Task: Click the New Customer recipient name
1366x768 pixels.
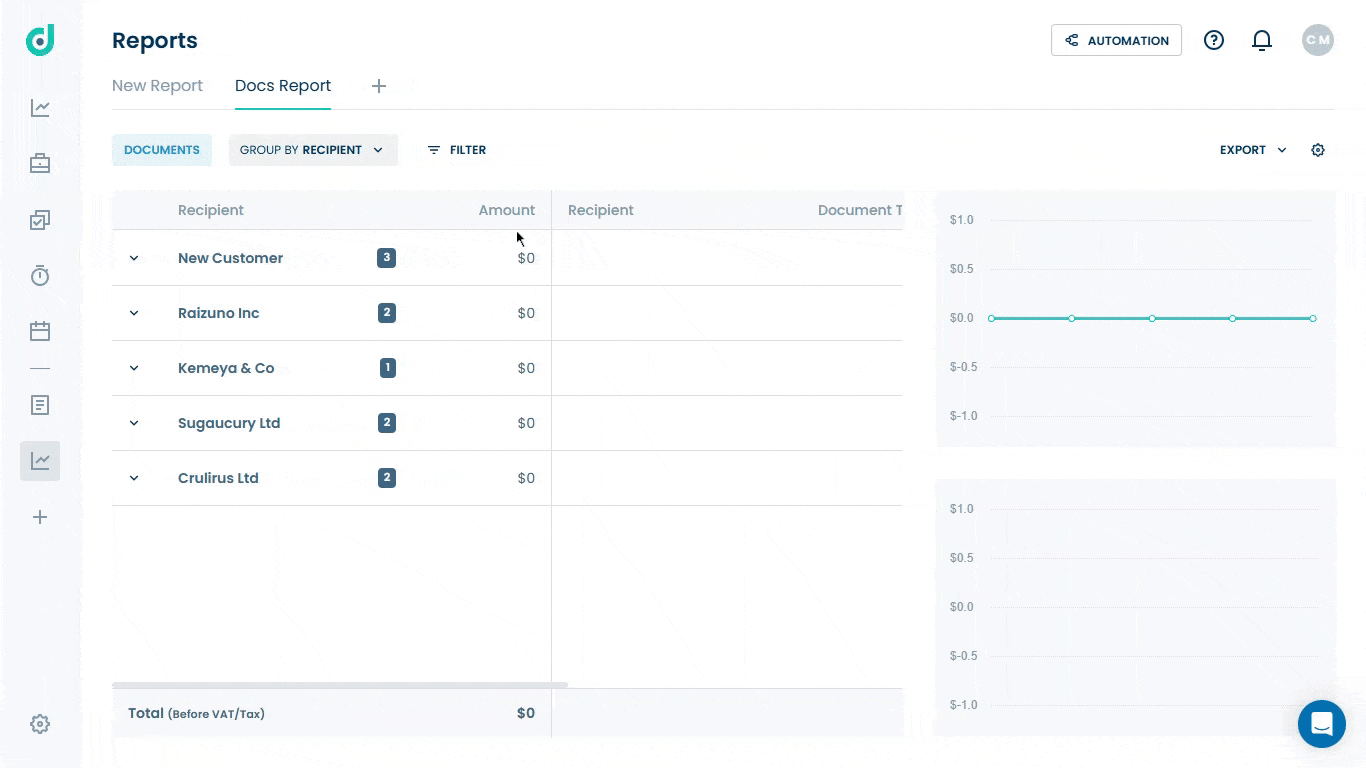Action: pyautogui.click(x=230, y=258)
